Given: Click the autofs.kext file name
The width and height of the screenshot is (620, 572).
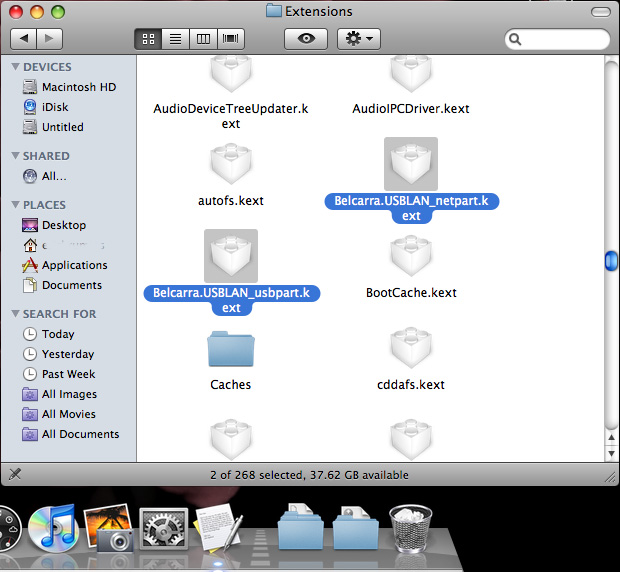Looking at the screenshot, I should (x=231, y=201).
